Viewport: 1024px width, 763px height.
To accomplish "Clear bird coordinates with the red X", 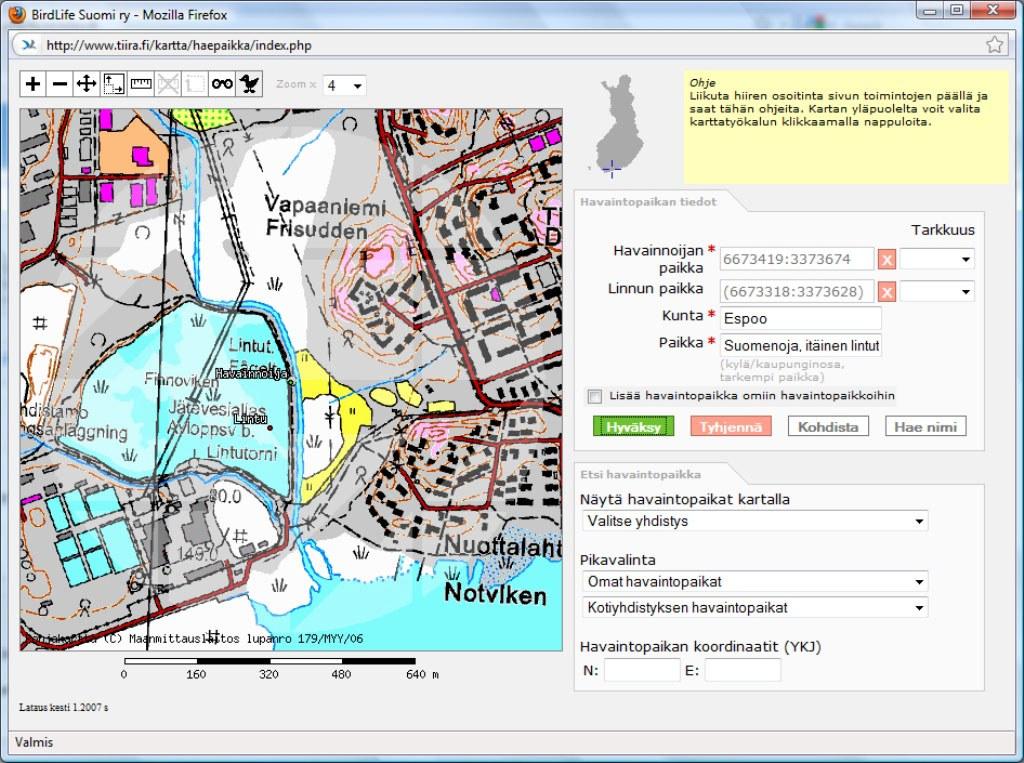I will coord(886,292).
